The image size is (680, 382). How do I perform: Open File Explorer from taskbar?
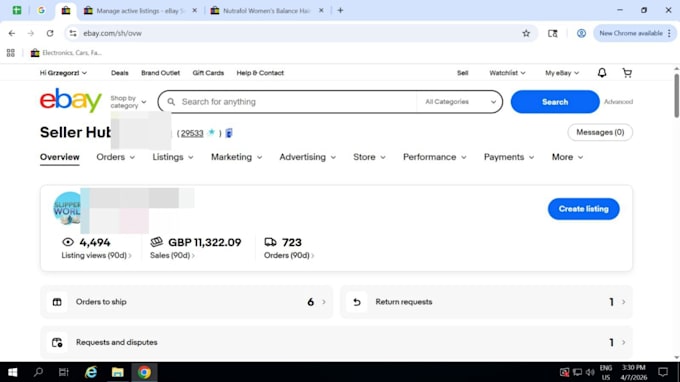[x=118, y=372]
